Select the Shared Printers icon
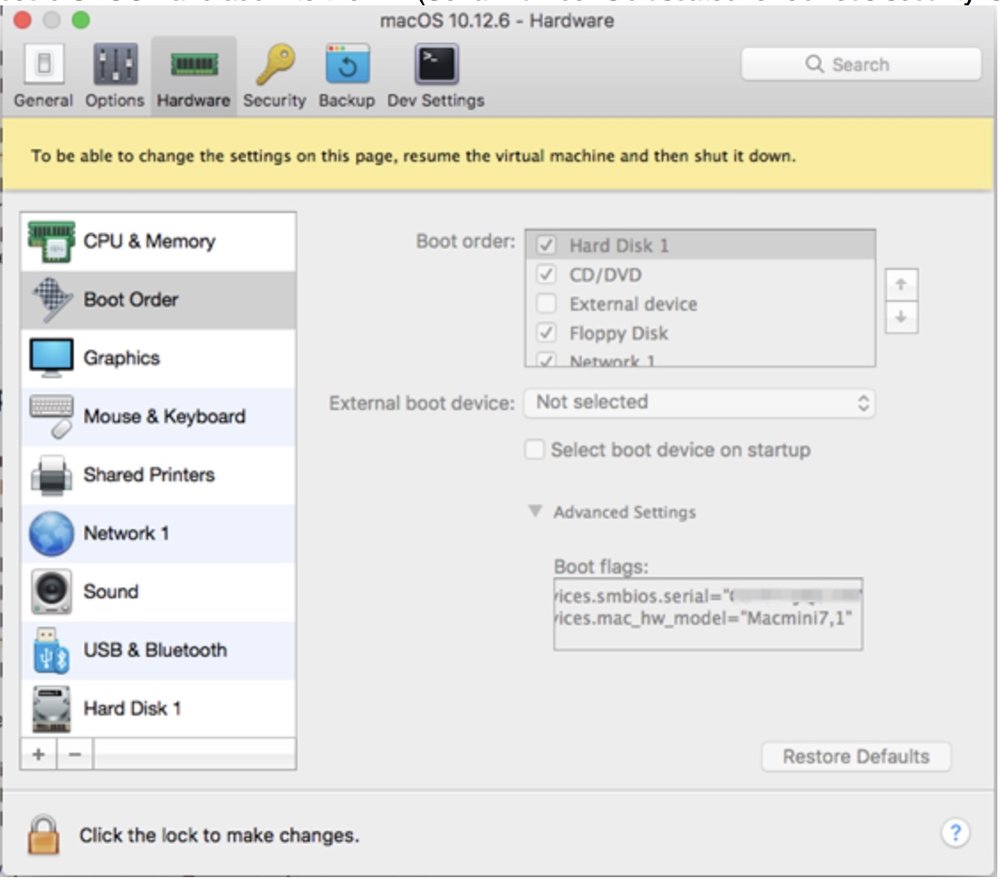The image size is (1000, 886). pyautogui.click(x=52, y=475)
